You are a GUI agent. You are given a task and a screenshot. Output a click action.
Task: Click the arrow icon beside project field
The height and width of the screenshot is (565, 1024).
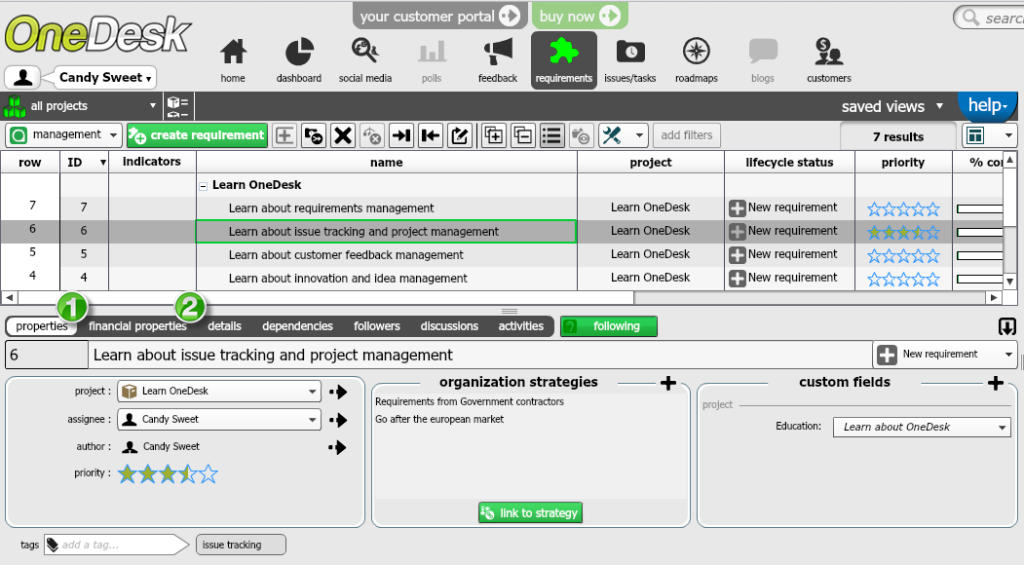[x=338, y=392]
